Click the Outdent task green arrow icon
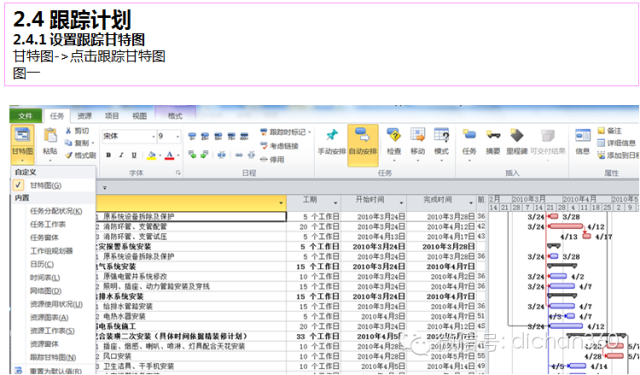 (x=192, y=154)
